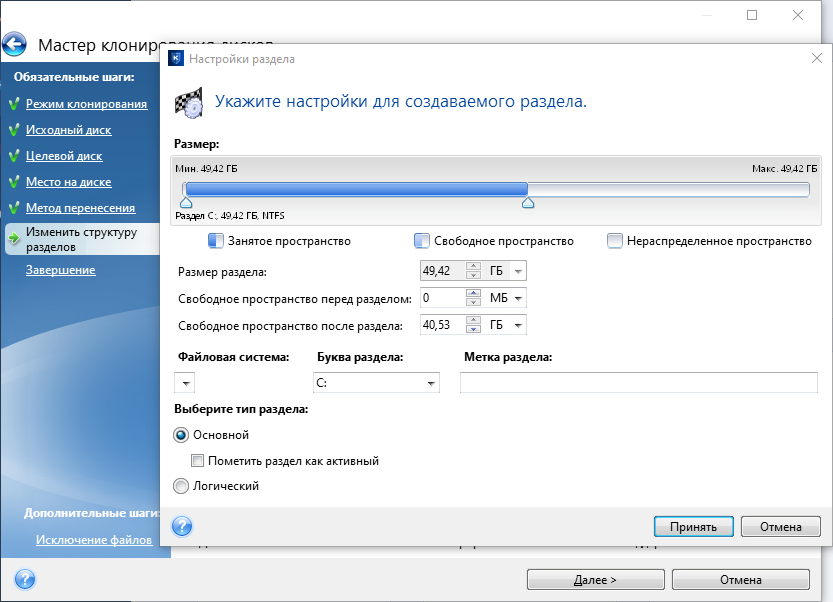This screenshot has width=833, height=602.
Task: Open the Исключение файлов link
Action: point(94,540)
